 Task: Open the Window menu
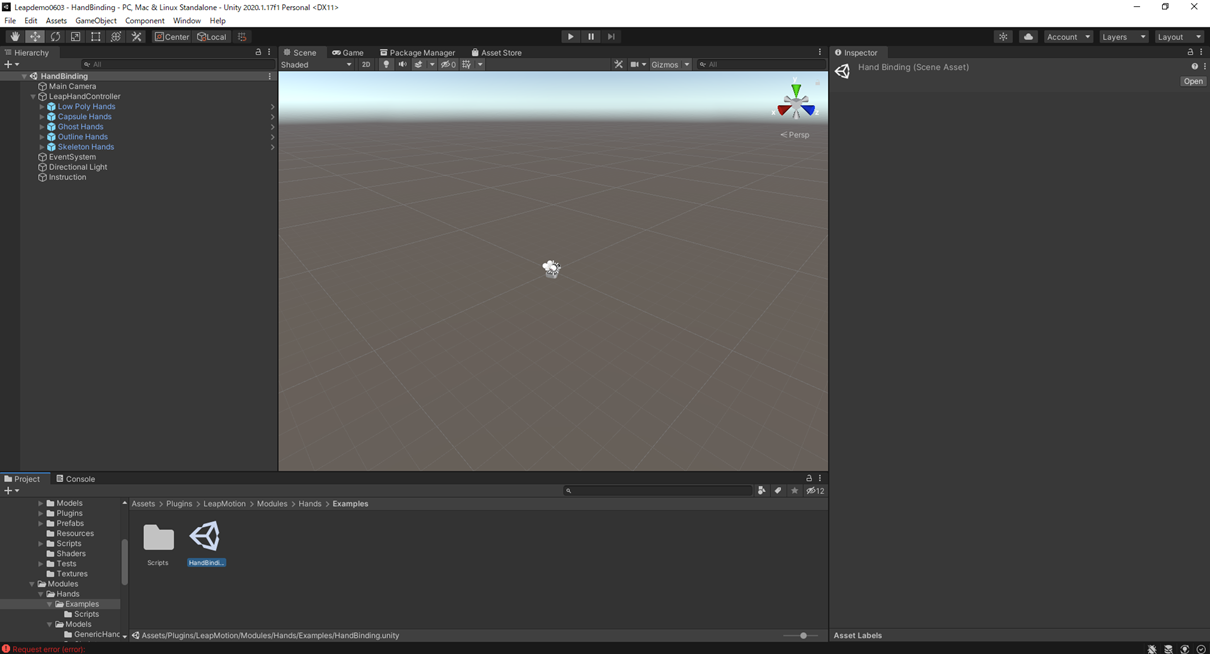tap(187, 21)
